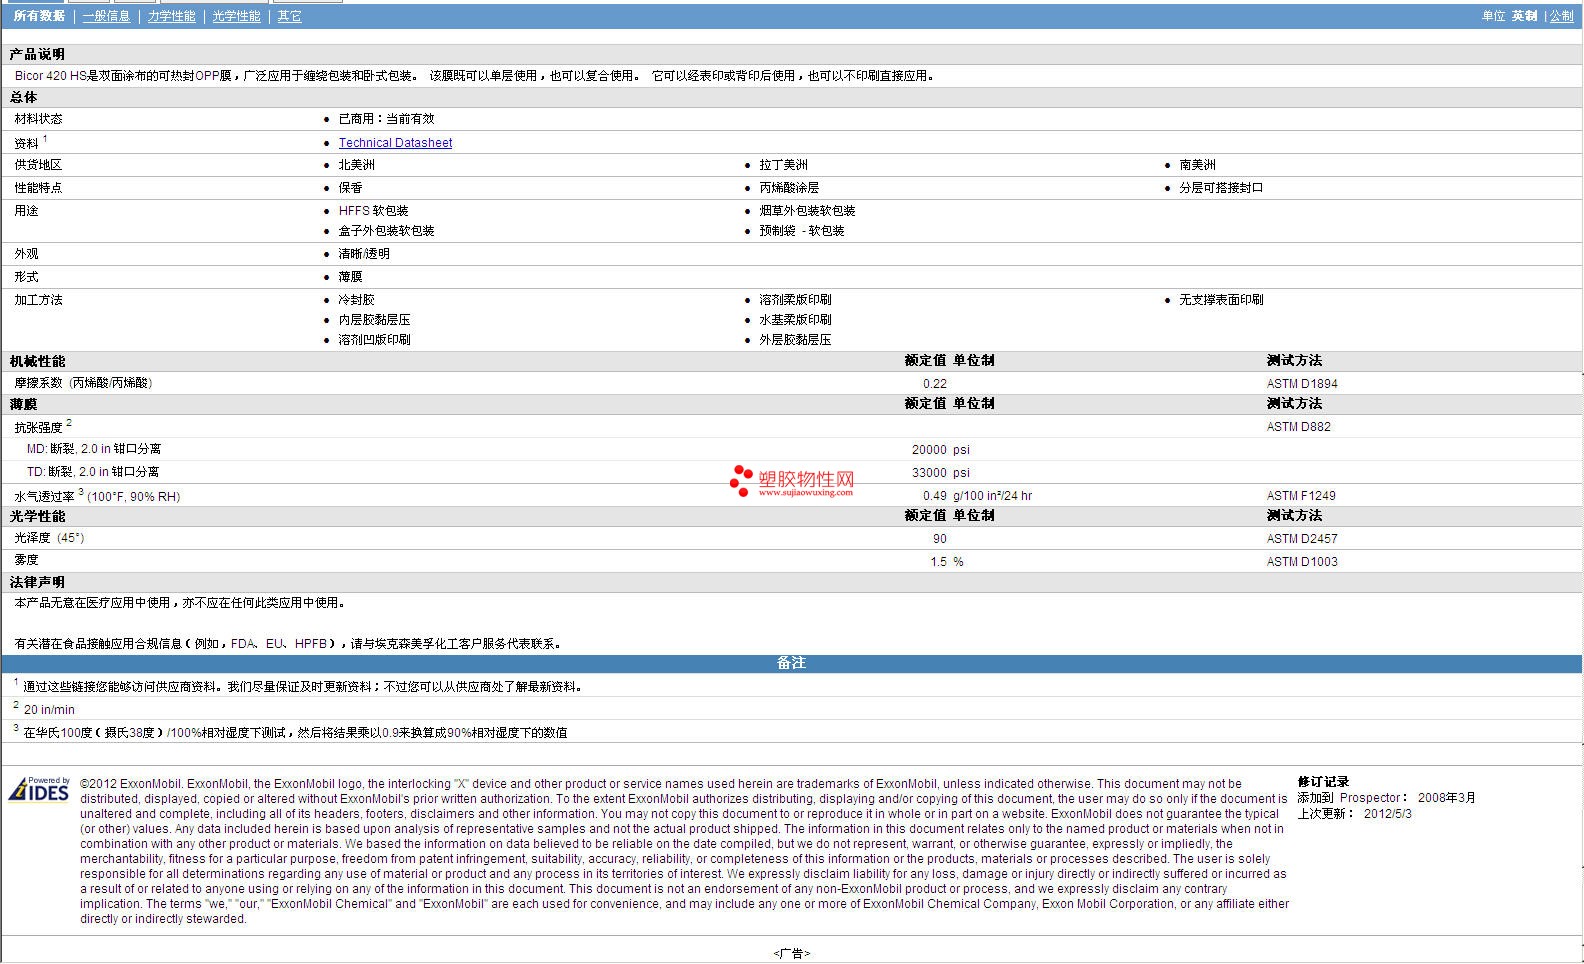Select the 材料状态 row label
This screenshot has width=1584, height=964.
pos(38,119)
